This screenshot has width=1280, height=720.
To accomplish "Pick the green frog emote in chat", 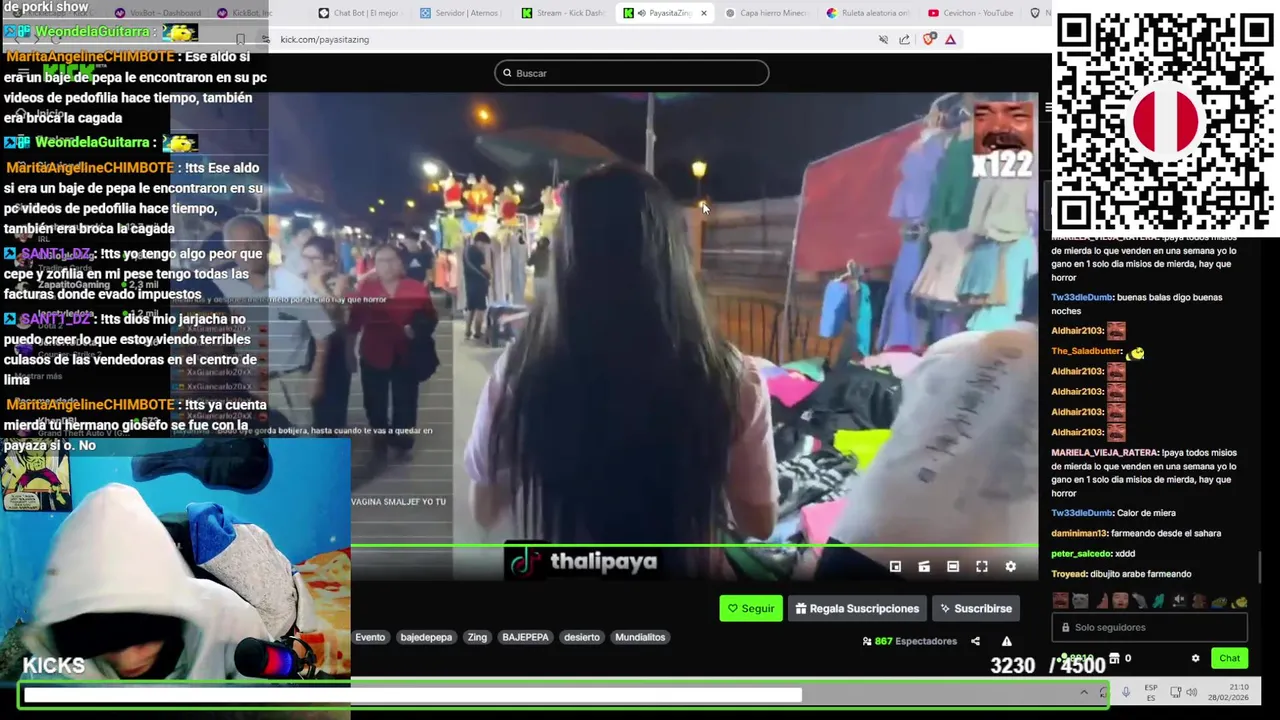I will (1219, 601).
